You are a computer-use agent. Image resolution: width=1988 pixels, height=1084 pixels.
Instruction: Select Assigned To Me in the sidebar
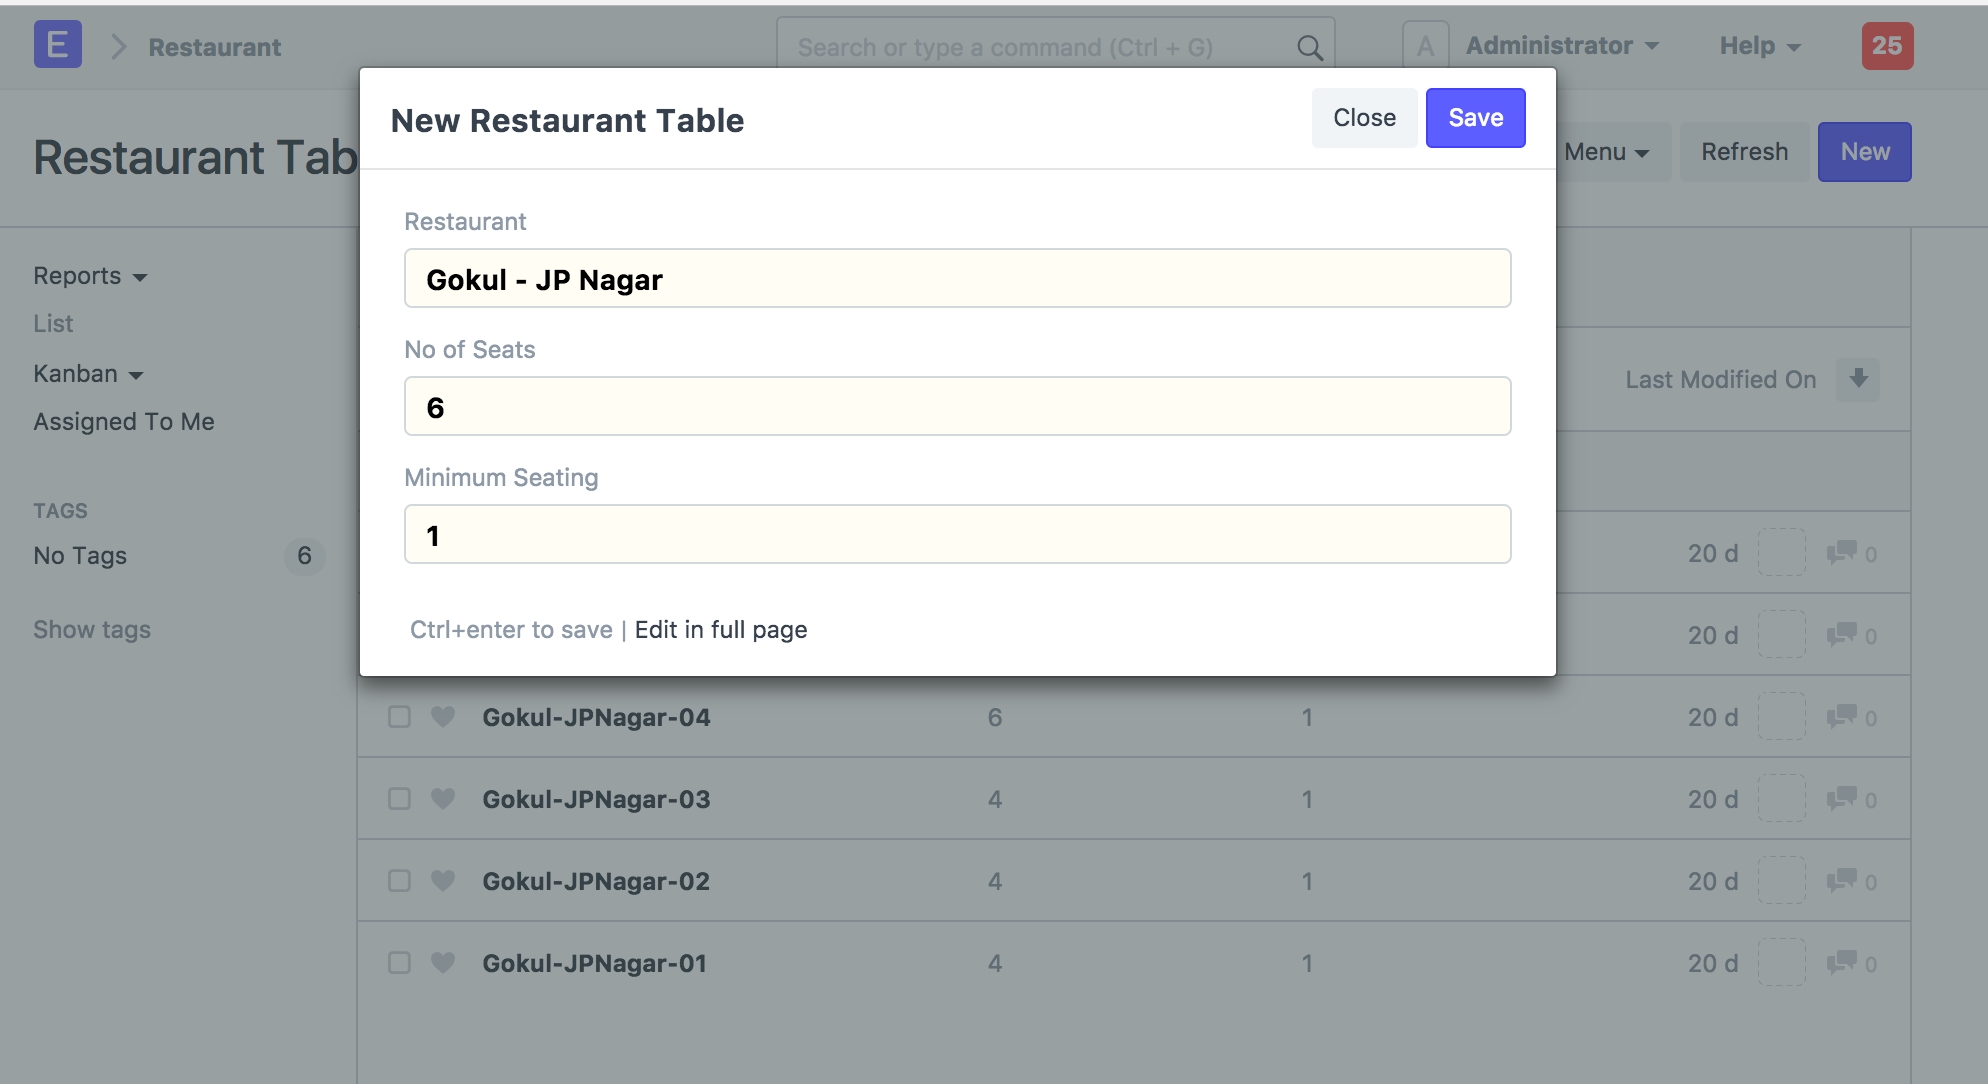pos(124,422)
